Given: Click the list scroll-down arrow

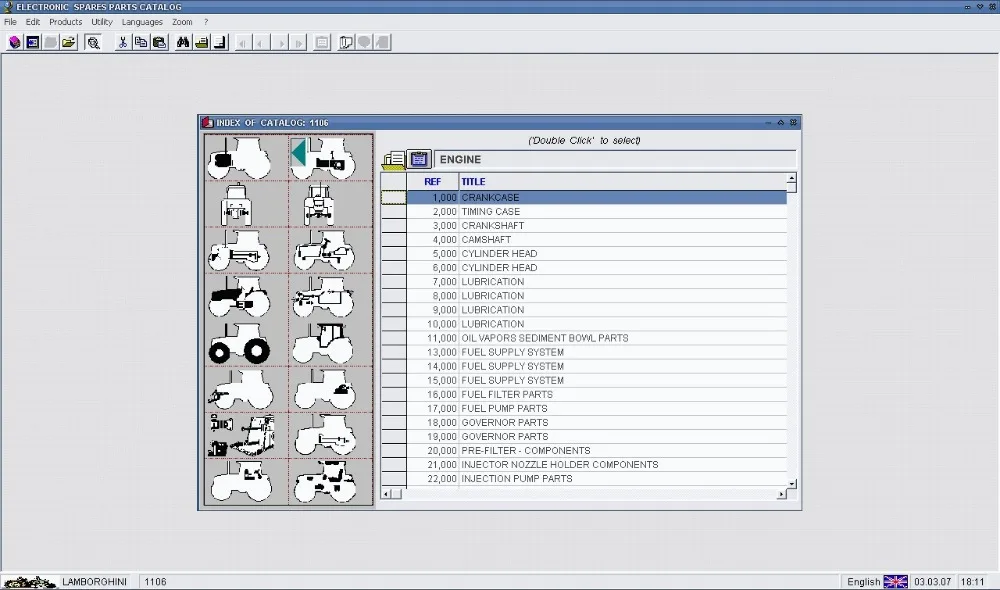Looking at the screenshot, I should [791, 483].
